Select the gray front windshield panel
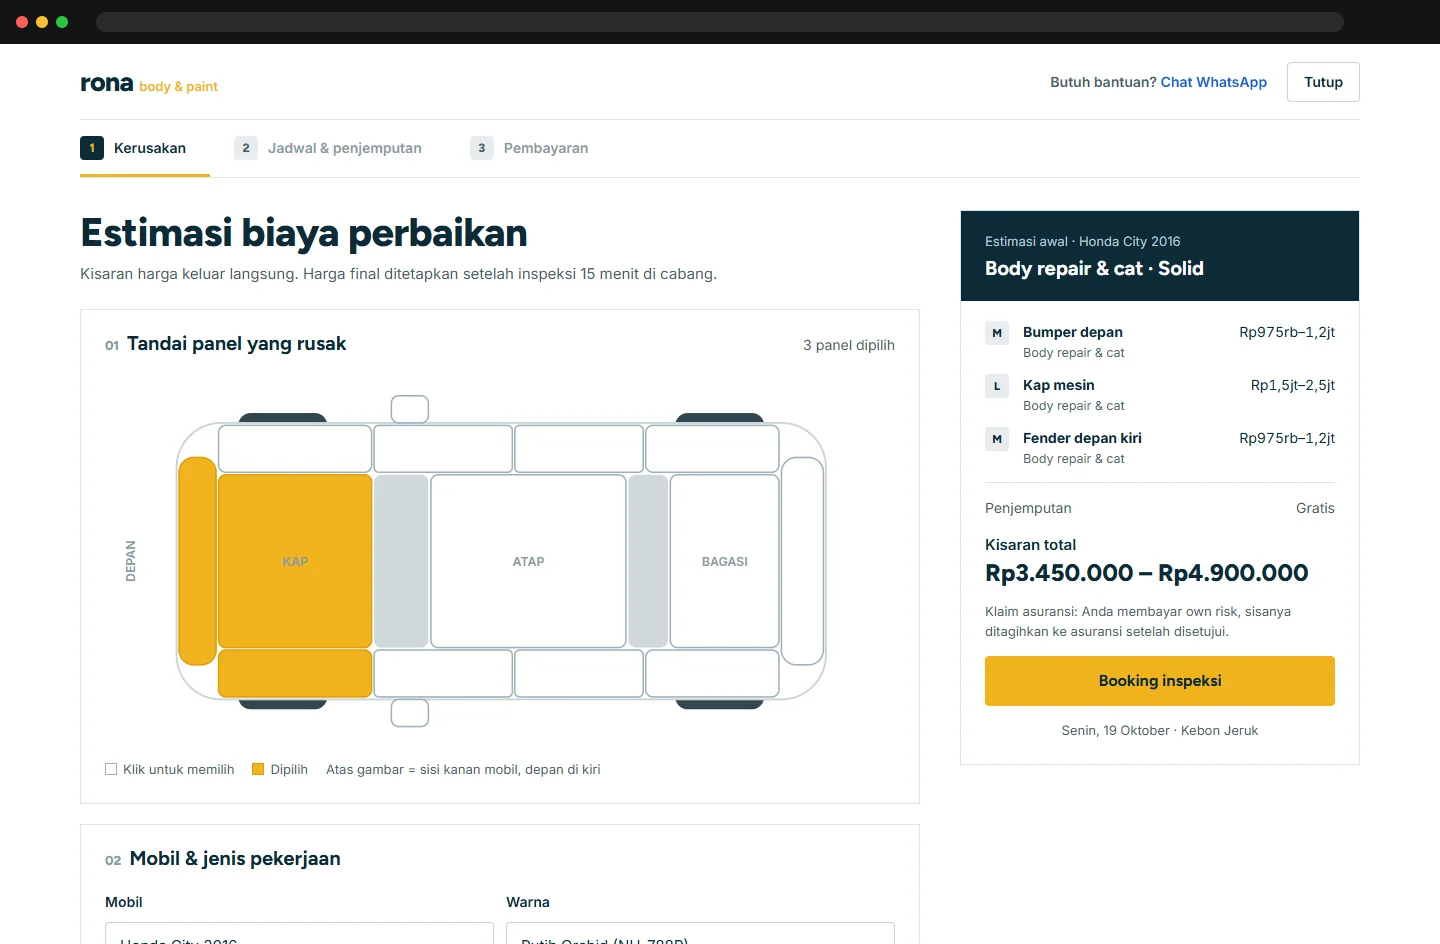Image resolution: width=1440 pixels, height=944 pixels. (401, 561)
